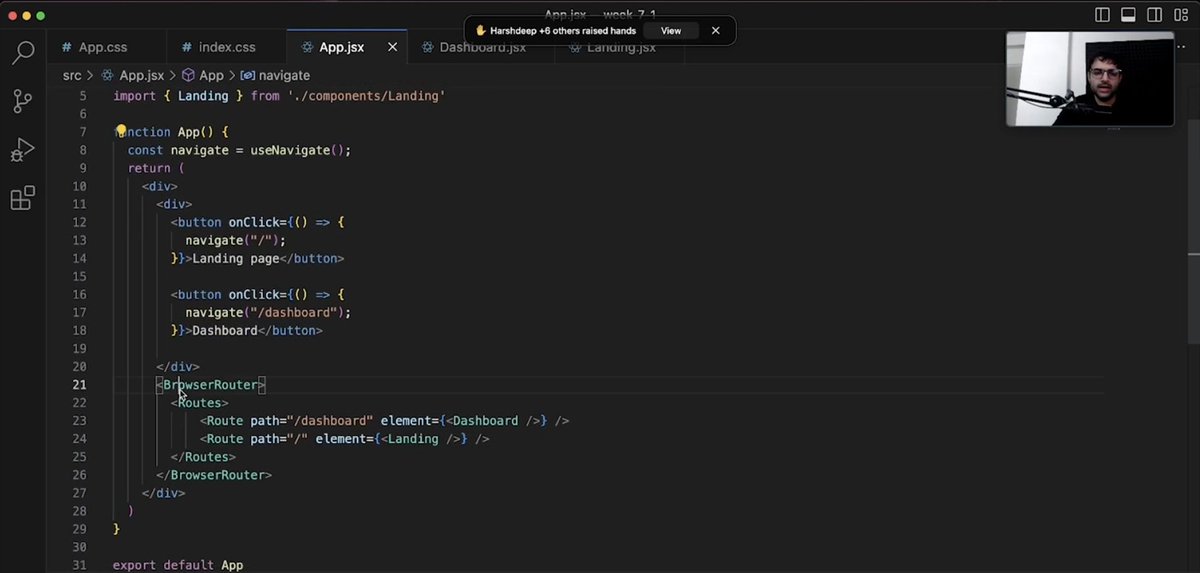Switch to the App.css tab
This screenshot has width=1200, height=573.
click(103, 47)
